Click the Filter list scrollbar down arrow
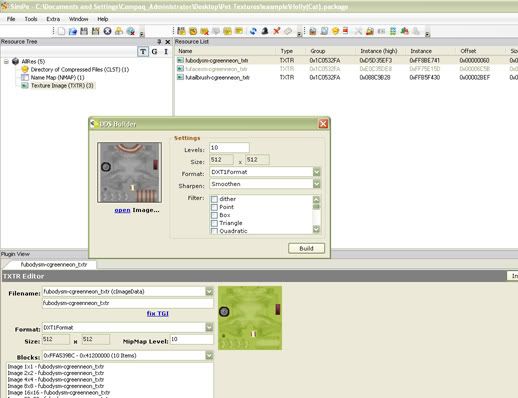Viewport: 518px width, 398px height. (x=316, y=229)
